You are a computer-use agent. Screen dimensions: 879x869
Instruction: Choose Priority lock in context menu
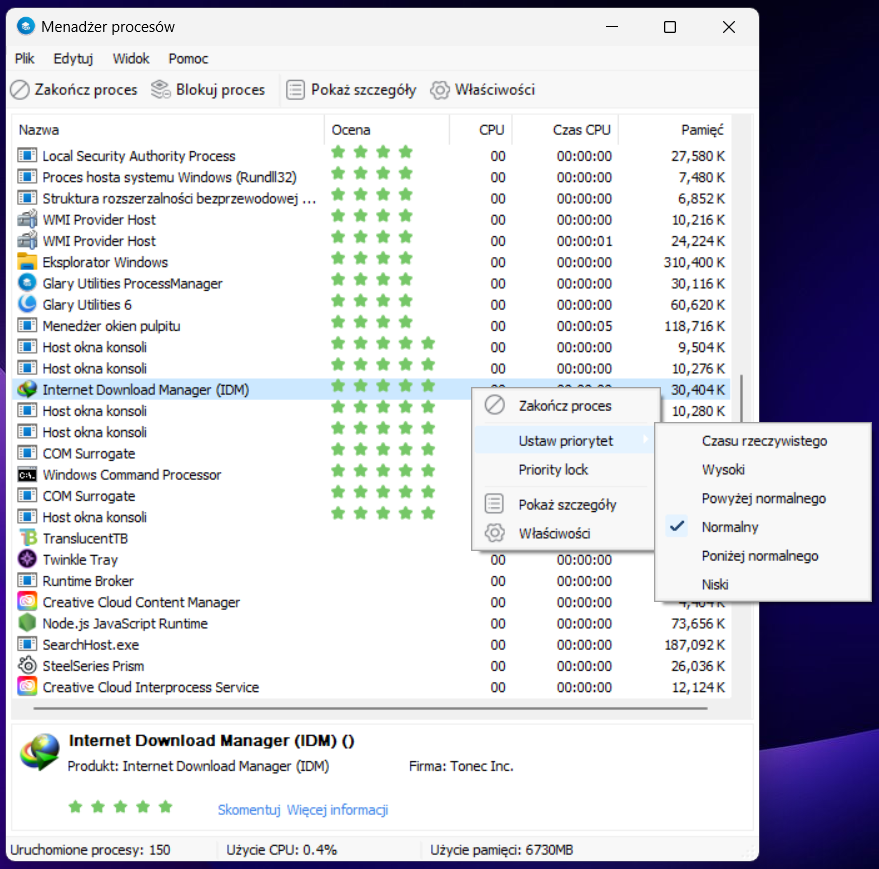(553, 470)
